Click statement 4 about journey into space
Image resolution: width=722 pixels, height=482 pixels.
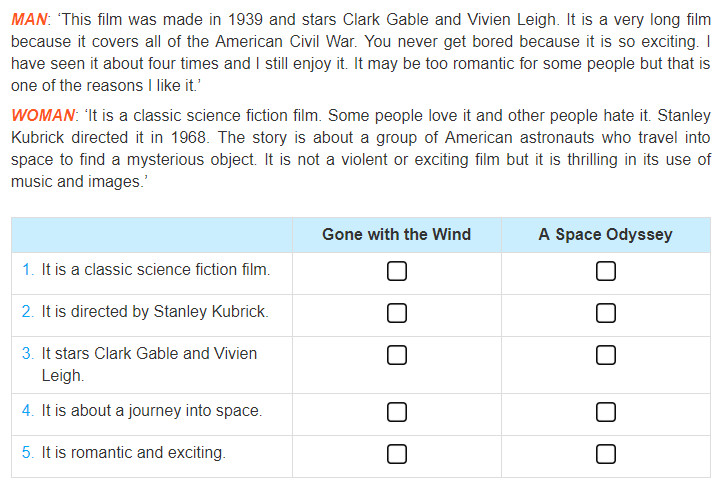(x=152, y=410)
